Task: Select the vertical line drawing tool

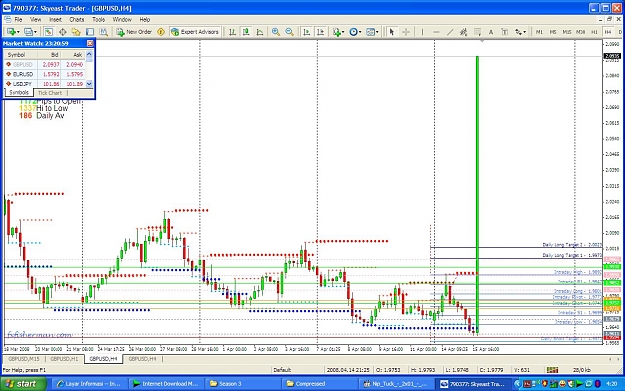Action: (x=423, y=32)
